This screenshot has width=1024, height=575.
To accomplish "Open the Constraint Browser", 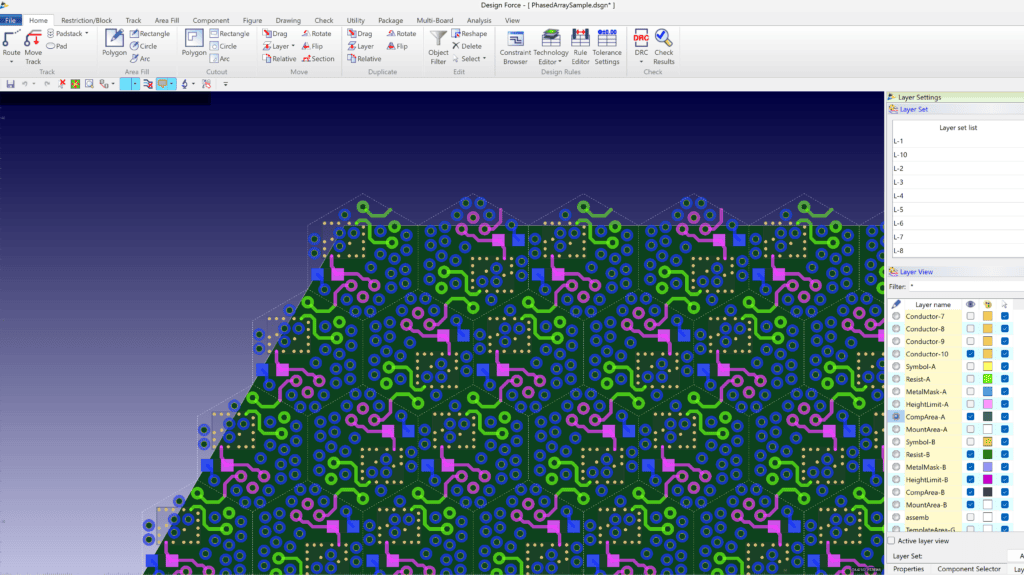I will coord(515,47).
